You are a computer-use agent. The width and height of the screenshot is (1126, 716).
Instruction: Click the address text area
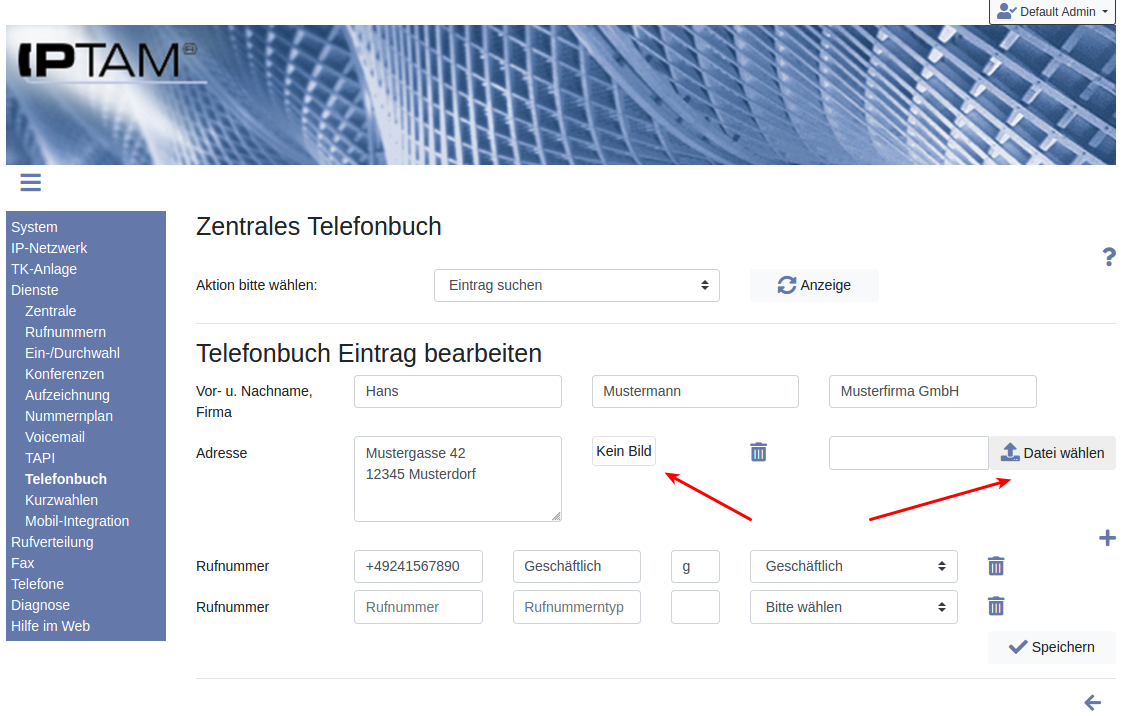point(457,478)
